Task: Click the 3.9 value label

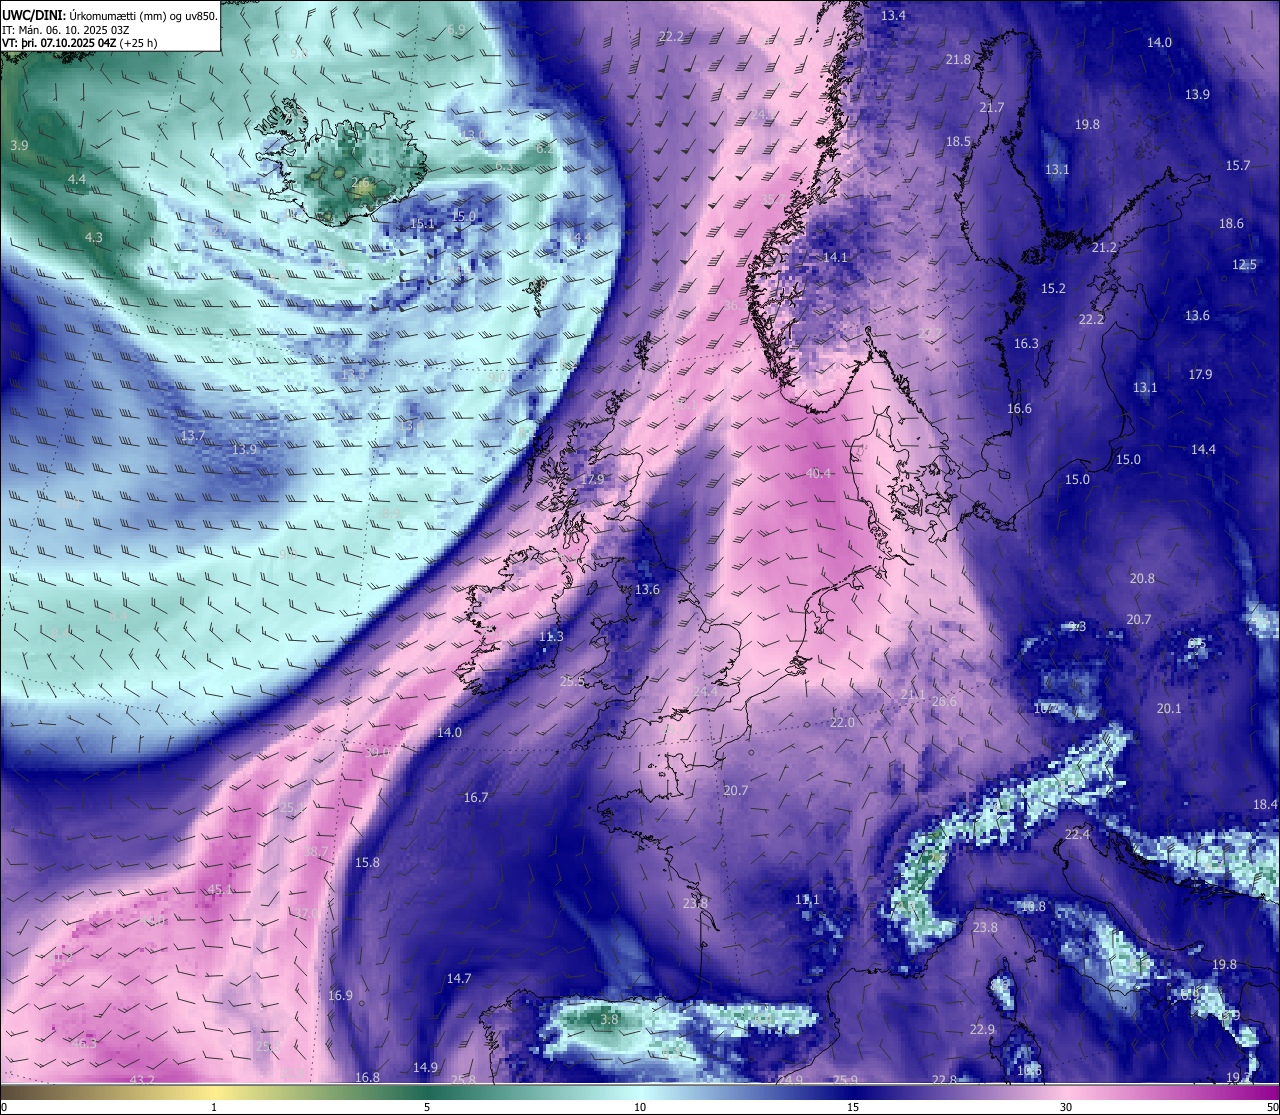Action: pyautogui.click(x=19, y=145)
